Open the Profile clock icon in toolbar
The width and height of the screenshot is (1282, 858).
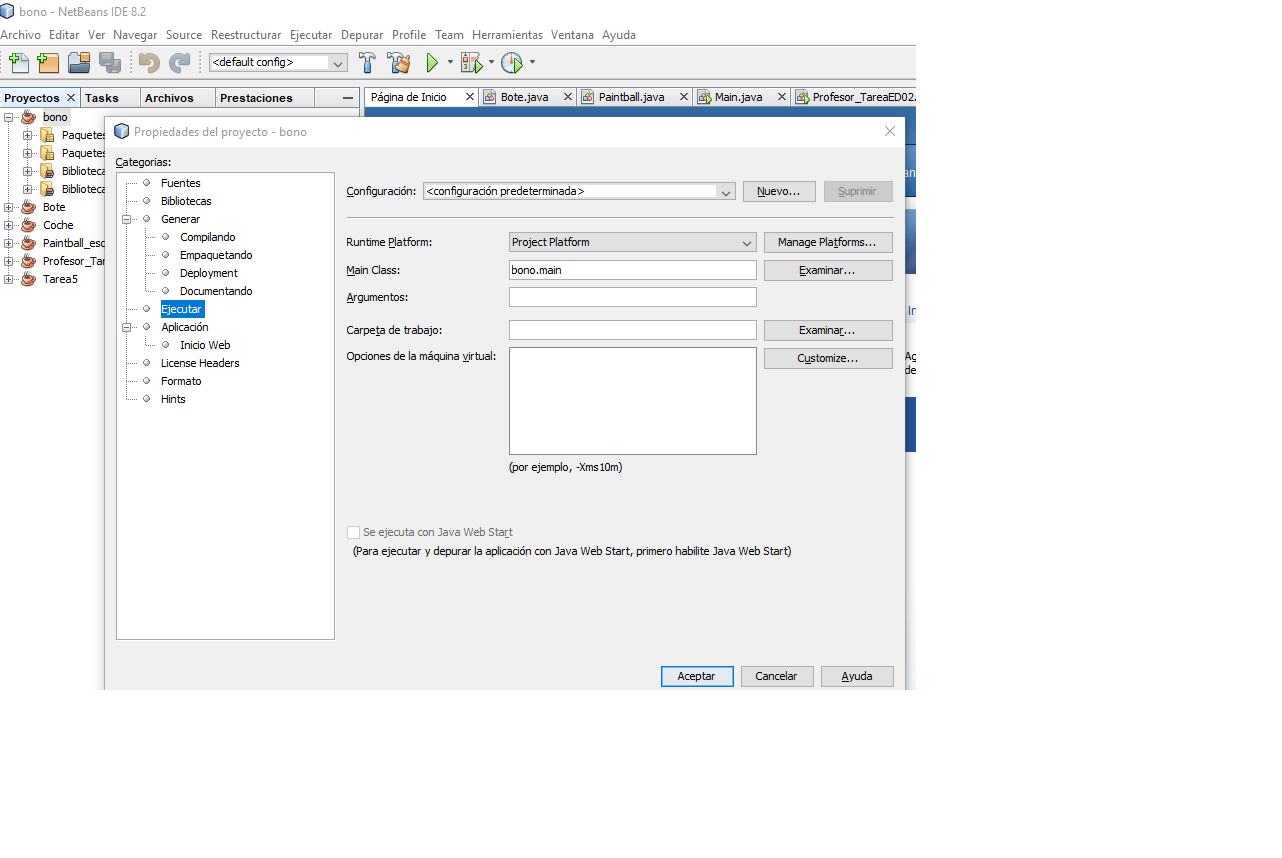click(x=512, y=62)
